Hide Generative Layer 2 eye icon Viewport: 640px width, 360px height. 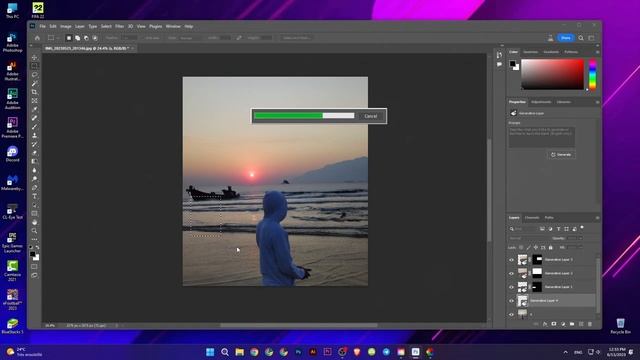click(511, 273)
